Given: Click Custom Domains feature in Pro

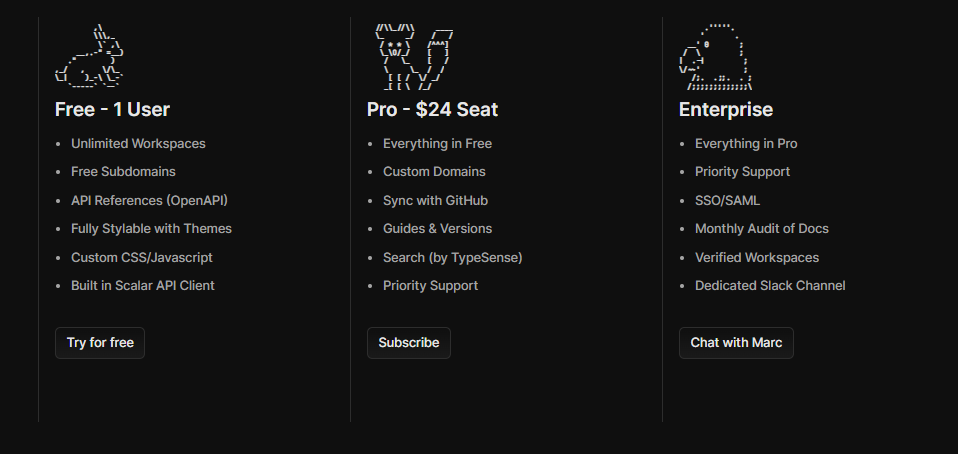Looking at the screenshot, I should tap(434, 172).
